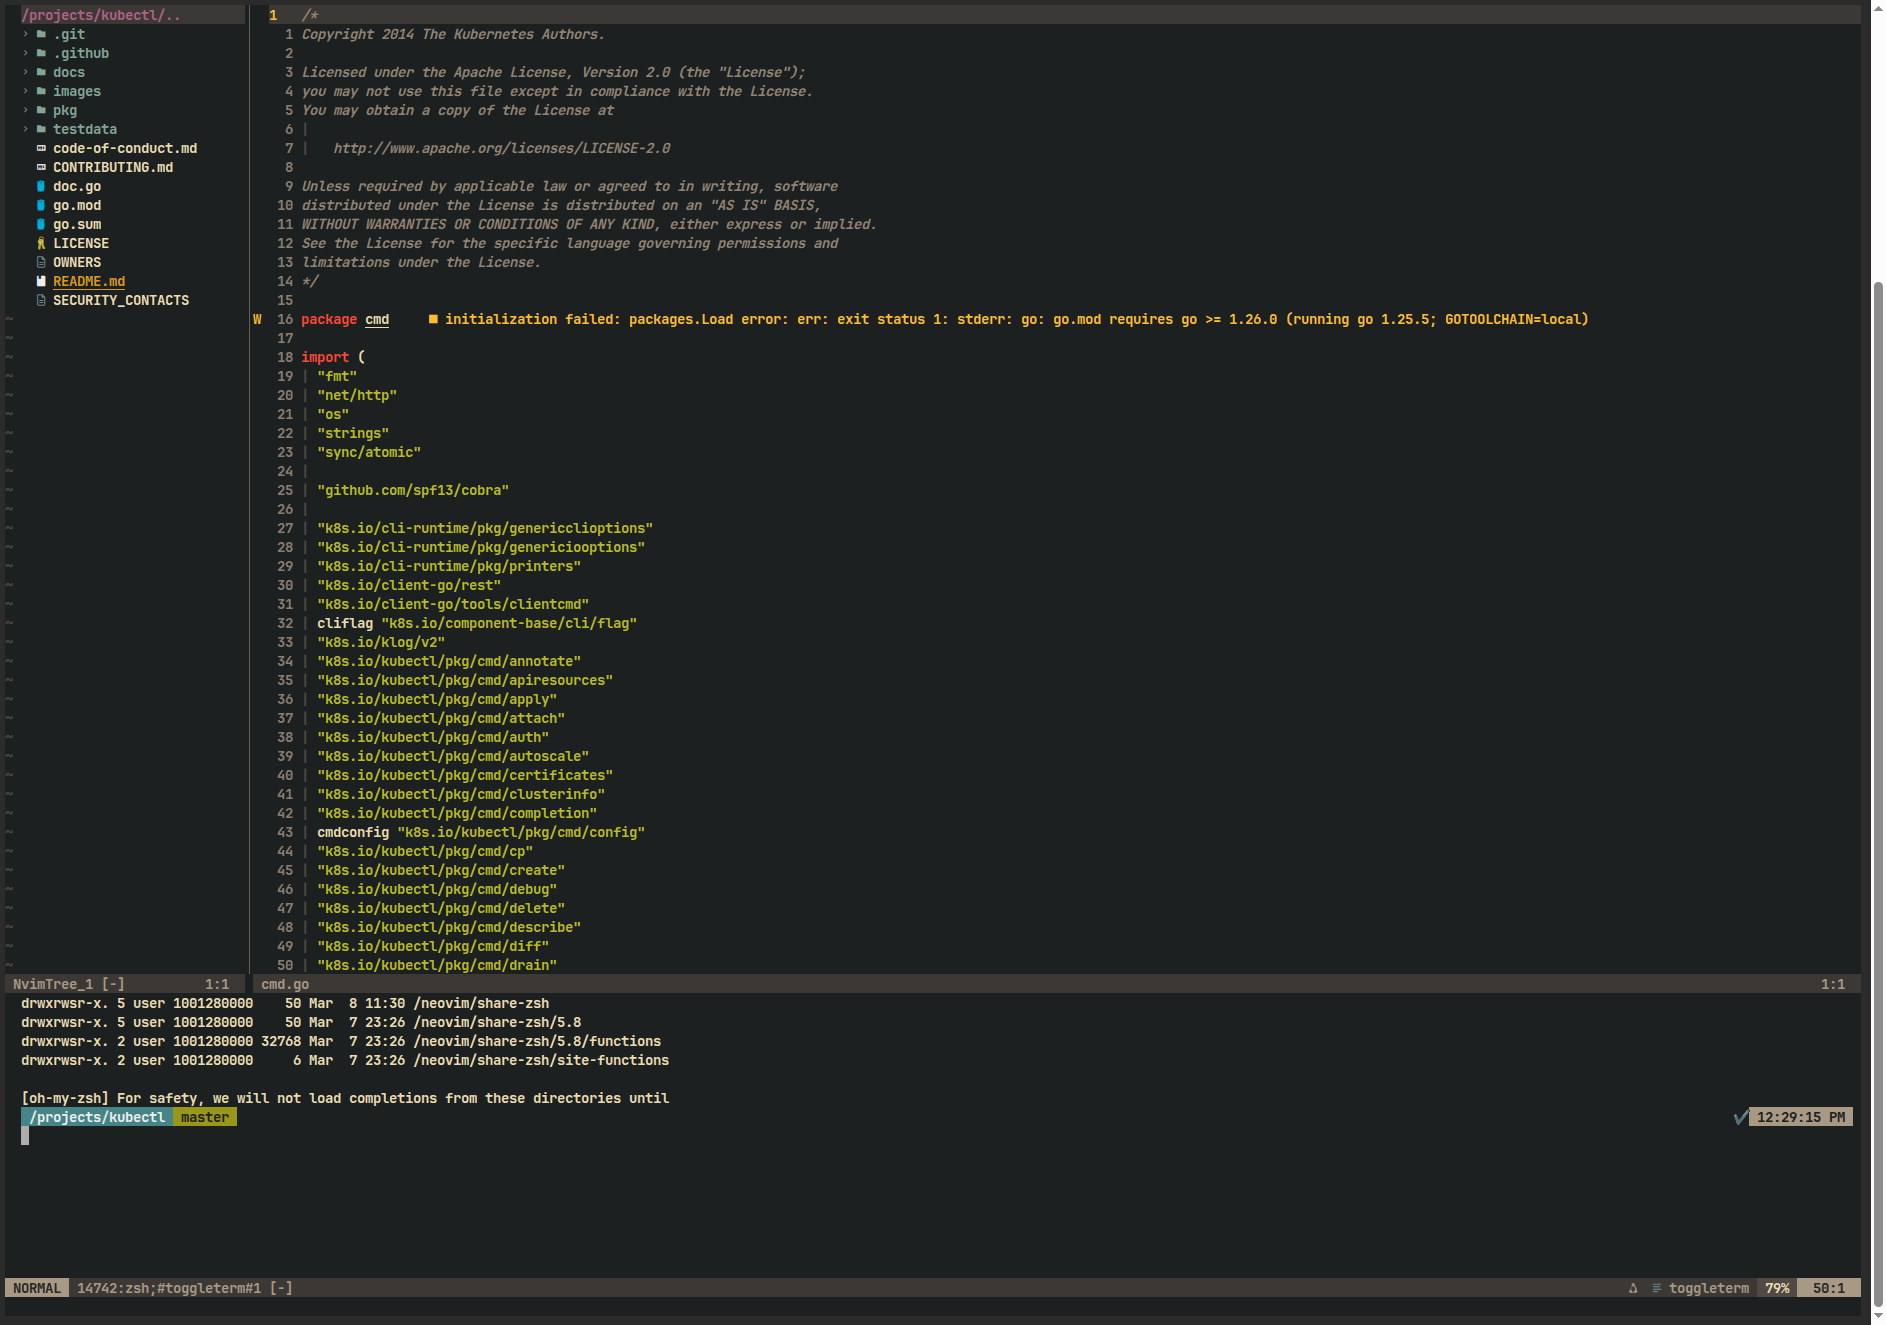Expand the images folder arrow

26,91
